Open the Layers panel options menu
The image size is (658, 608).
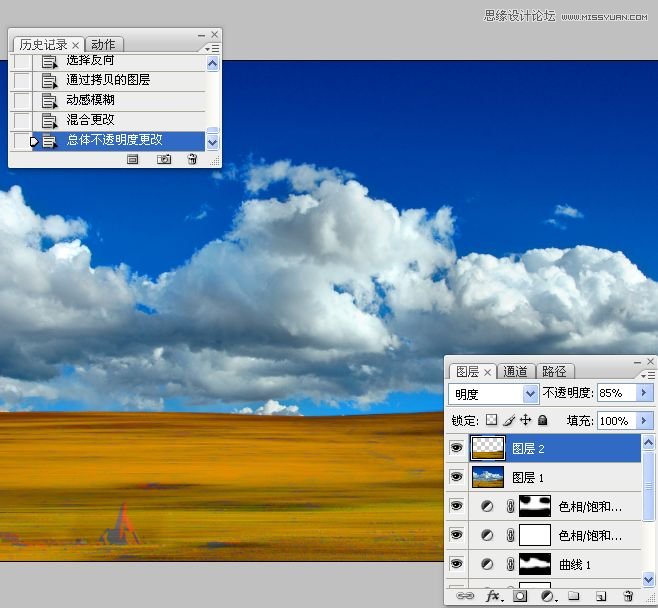pos(648,375)
